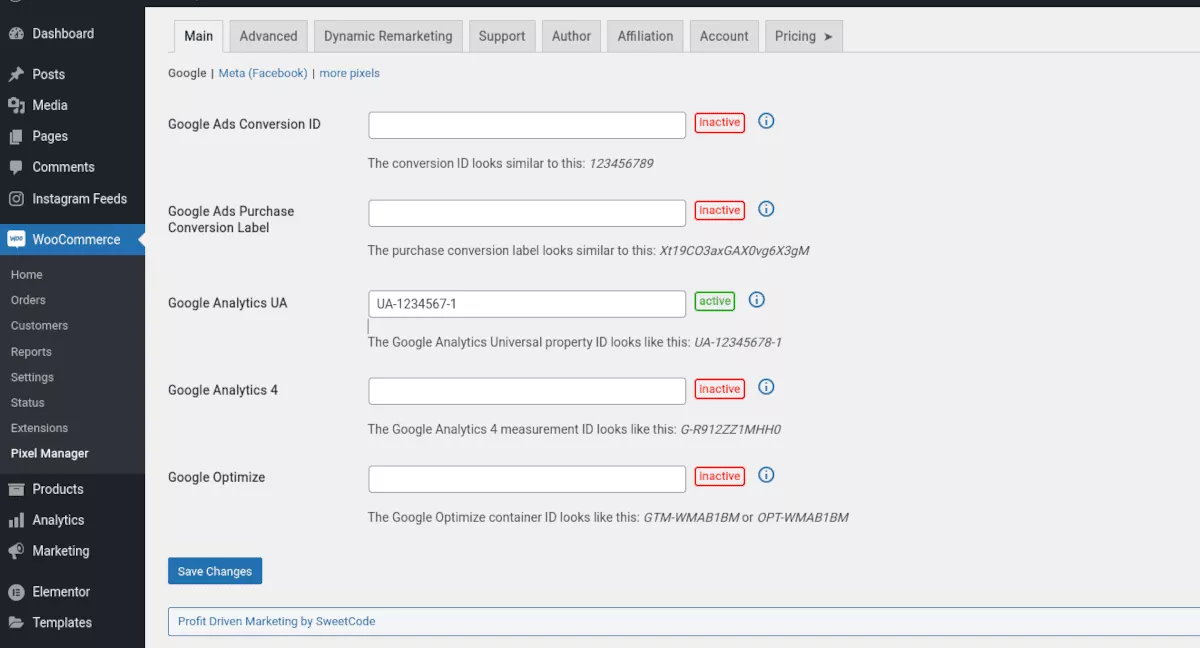Click the Products box icon

(16, 489)
